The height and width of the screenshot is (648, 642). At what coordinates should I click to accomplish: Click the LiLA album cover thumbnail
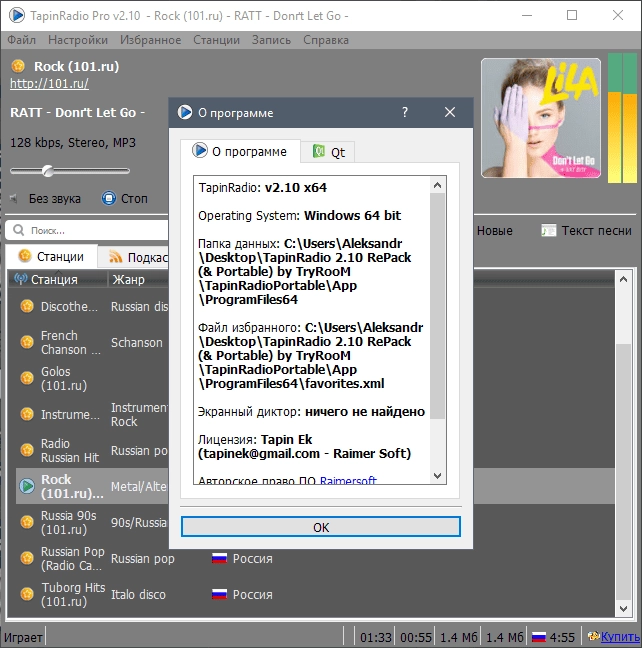[x=541, y=118]
